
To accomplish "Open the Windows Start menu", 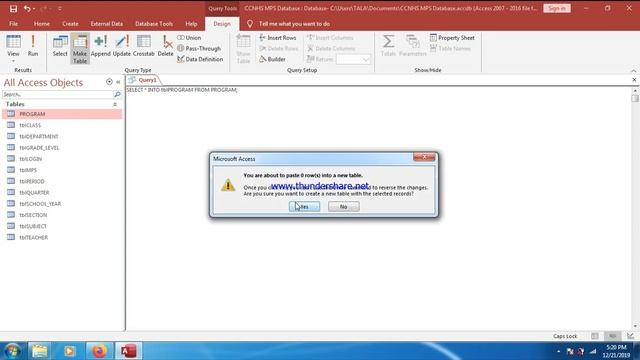I will coord(12,351).
